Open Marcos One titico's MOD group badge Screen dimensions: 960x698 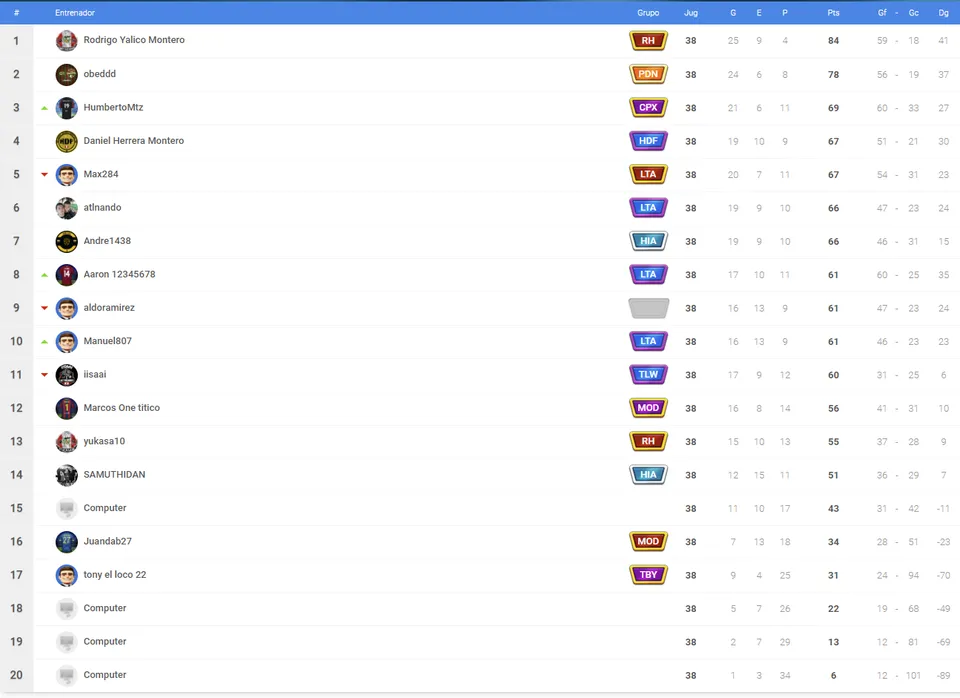pyautogui.click(x=648, y=408)
